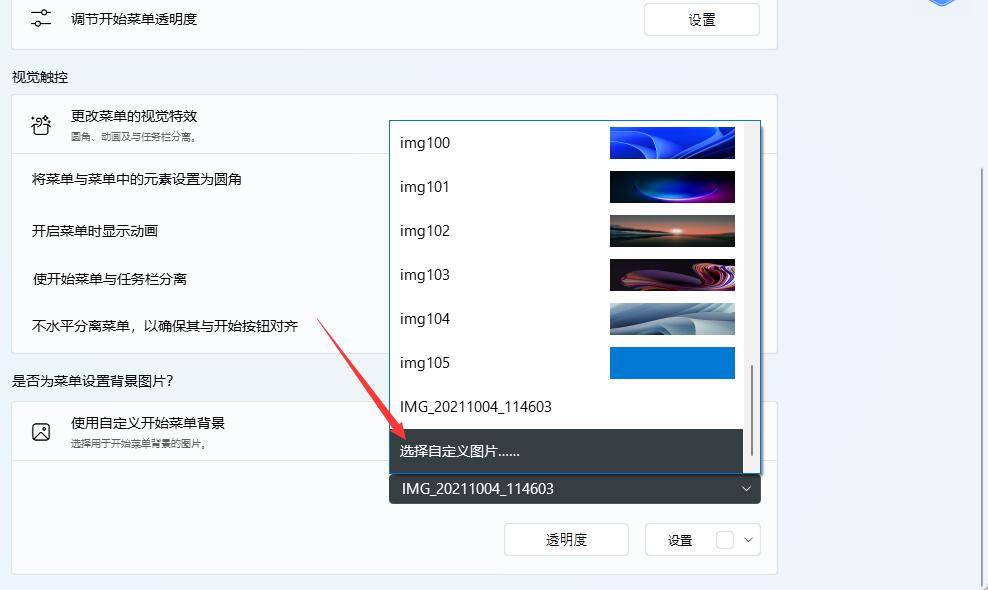Click 使开始菜单与任务栏分离 row text
Screen dimensions: 988x590
(110, 279)
